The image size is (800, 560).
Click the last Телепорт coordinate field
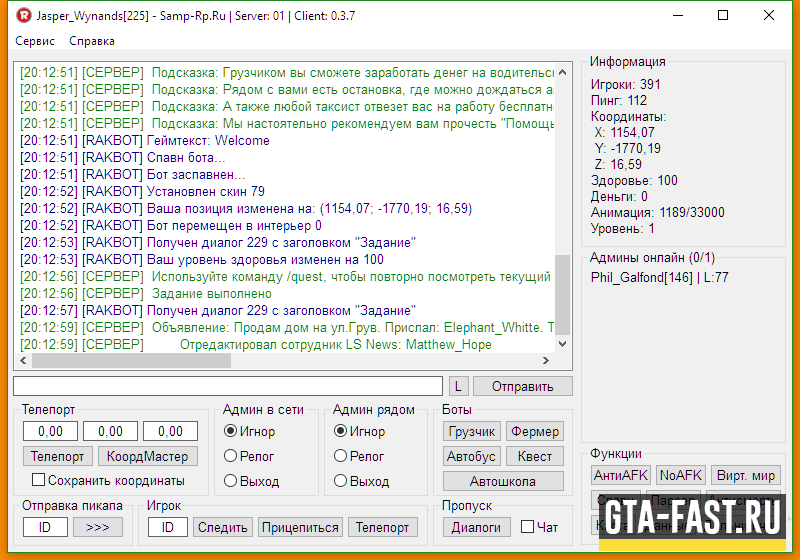pyautogui.click(x=170, y=431)
